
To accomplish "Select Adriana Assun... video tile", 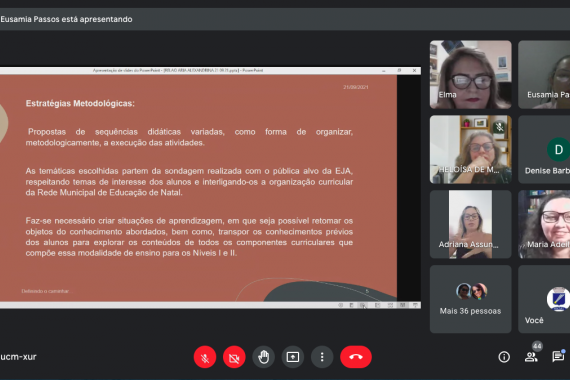I will [x=470, y=224].
